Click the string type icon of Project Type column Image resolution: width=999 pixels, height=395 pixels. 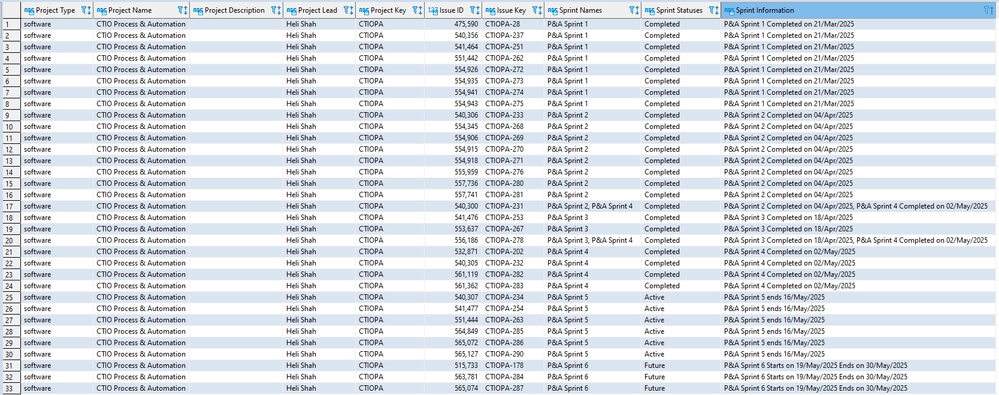point(29,10)
